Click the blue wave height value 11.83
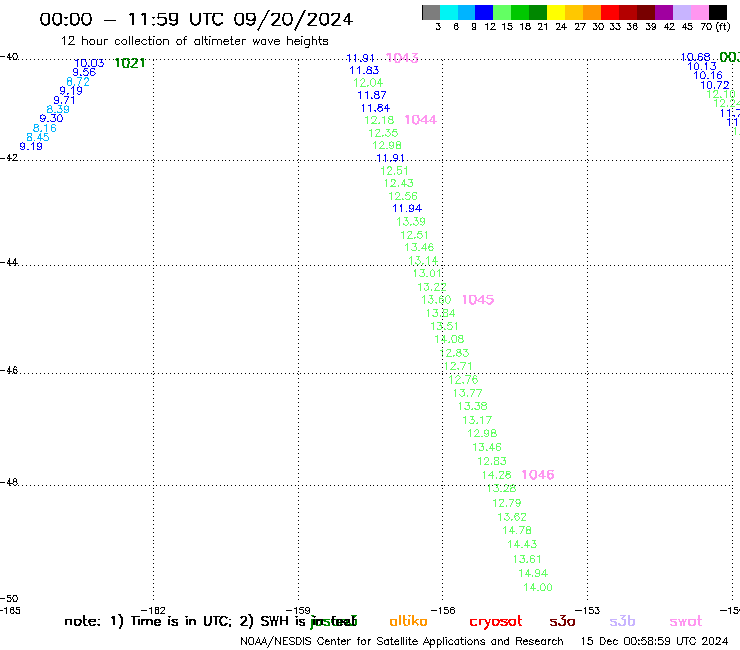This screenshot has height=650, width=740. click(x=364, y=71)
